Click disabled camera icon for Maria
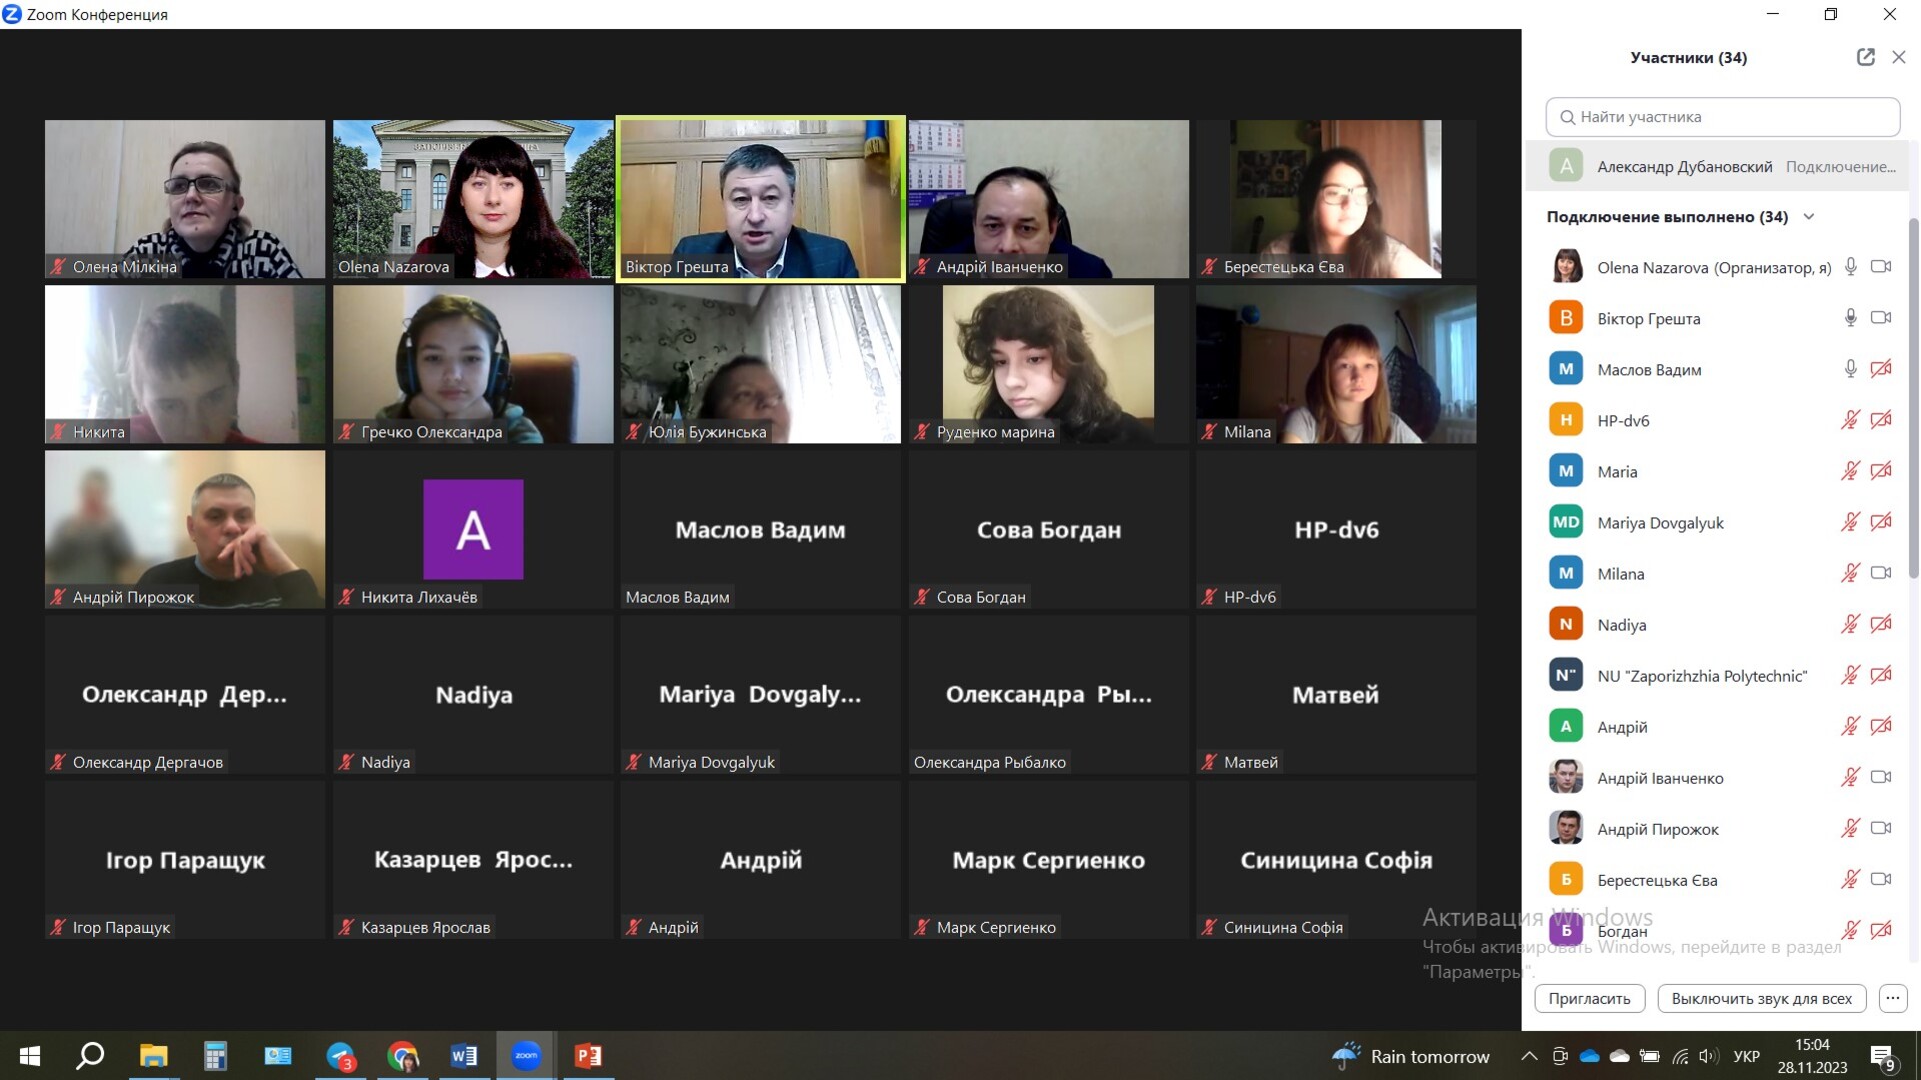The width and height of the screenshot is (1921, 1080). click(1881, 471)
